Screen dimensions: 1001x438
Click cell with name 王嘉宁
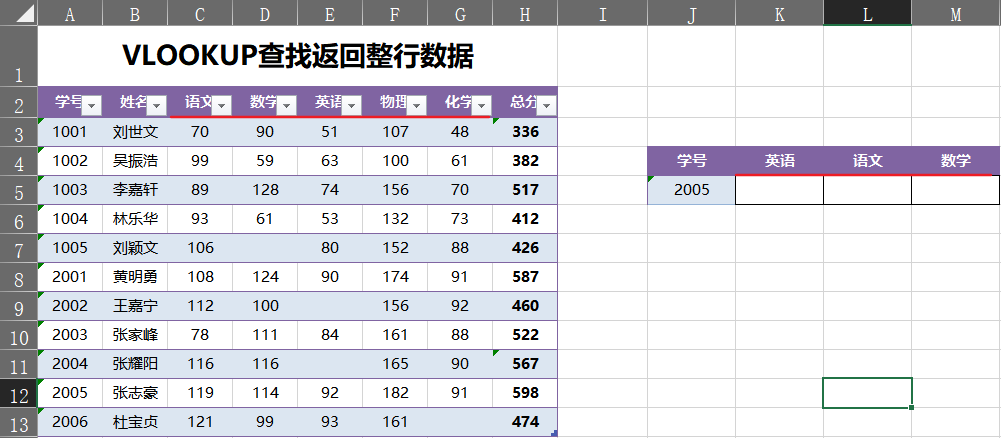[x=135, y=306]
